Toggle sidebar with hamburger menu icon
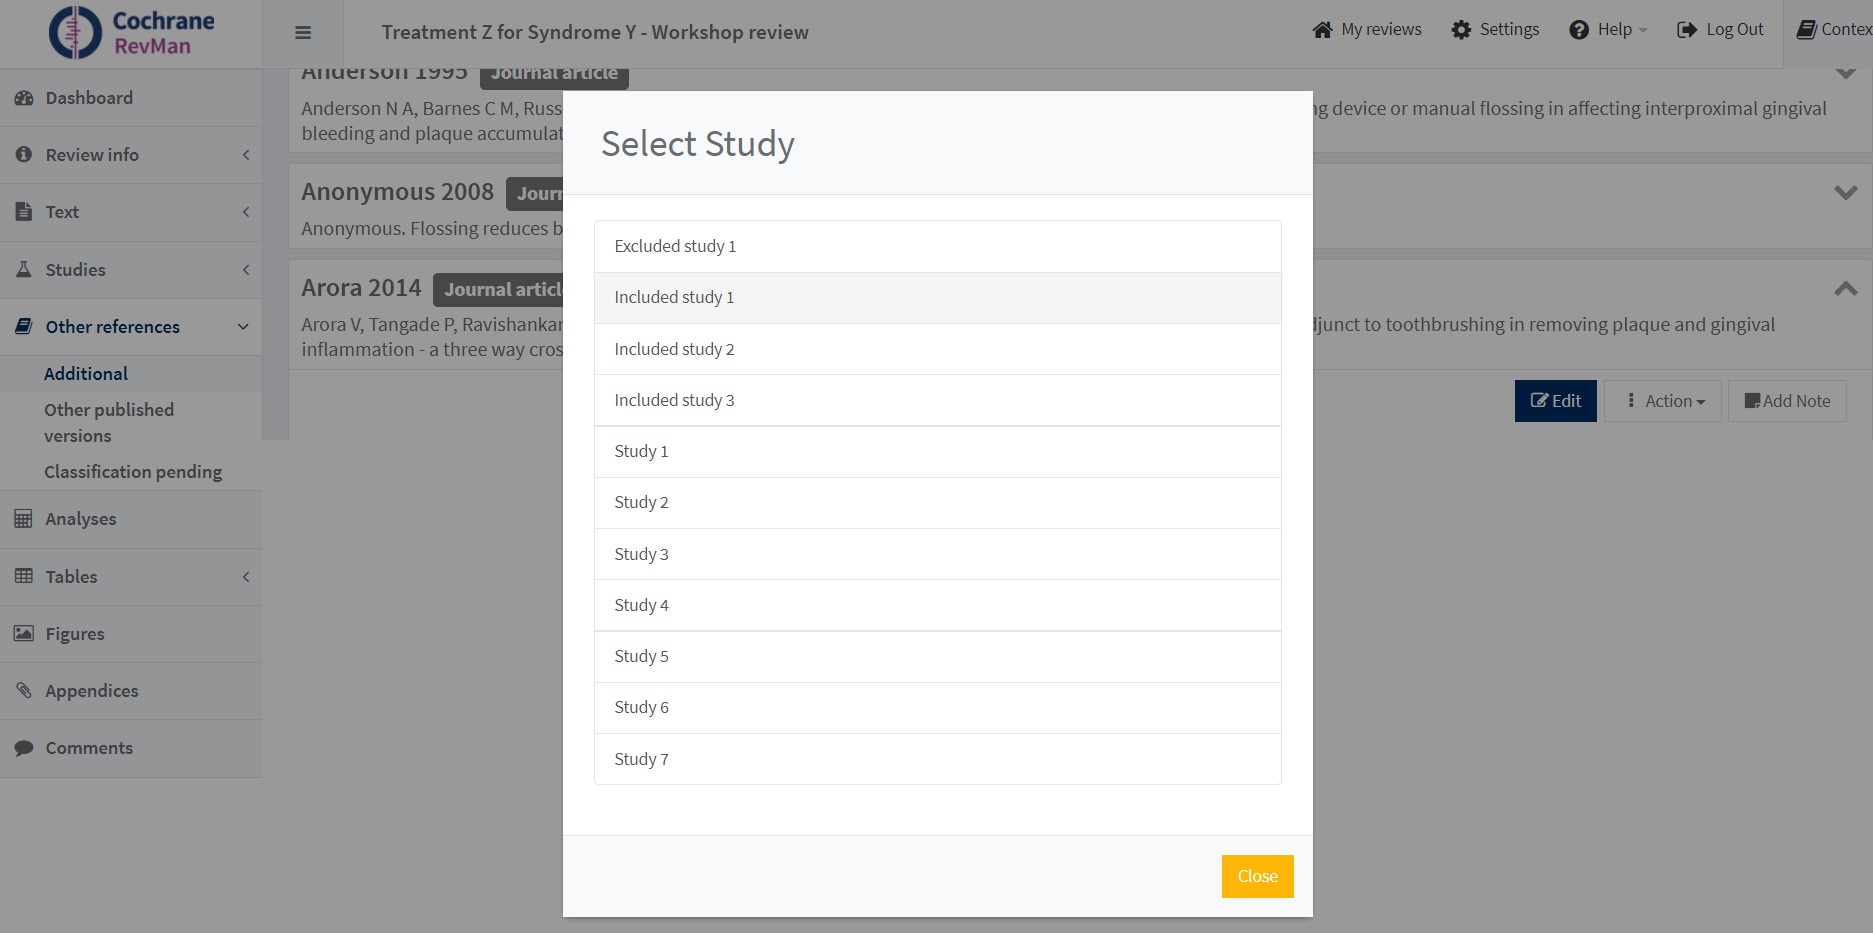The image size is (1873, 933). click(303, 33)
